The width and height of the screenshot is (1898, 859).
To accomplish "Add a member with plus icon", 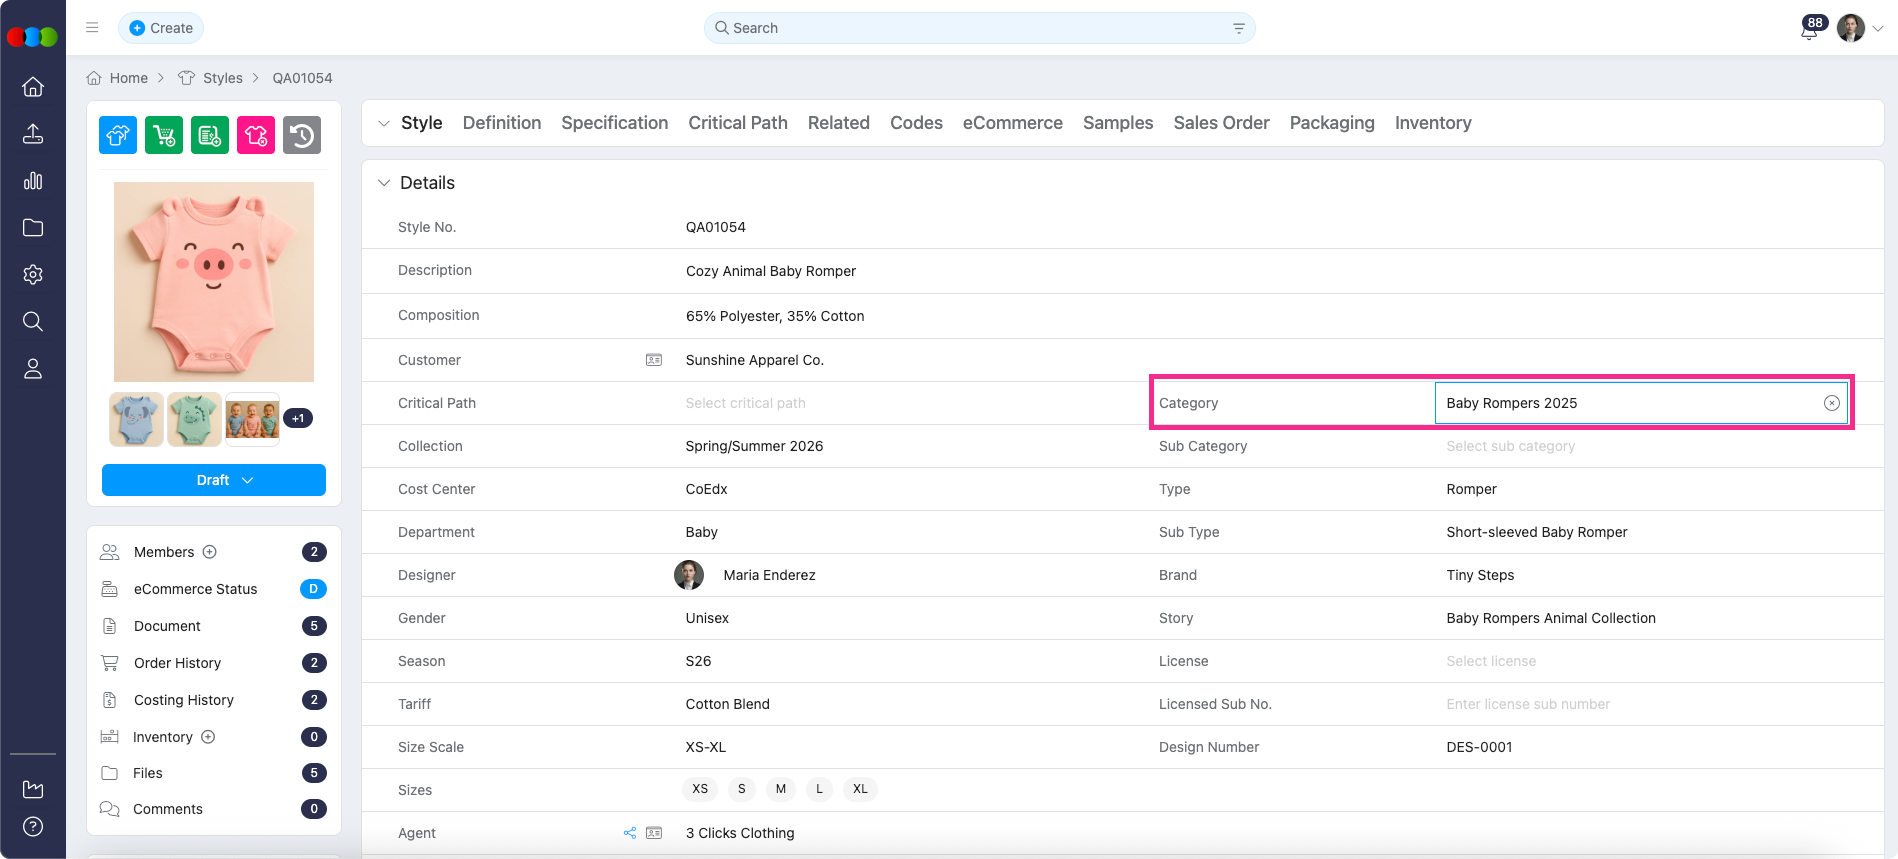I will click(x=210, y=552).
